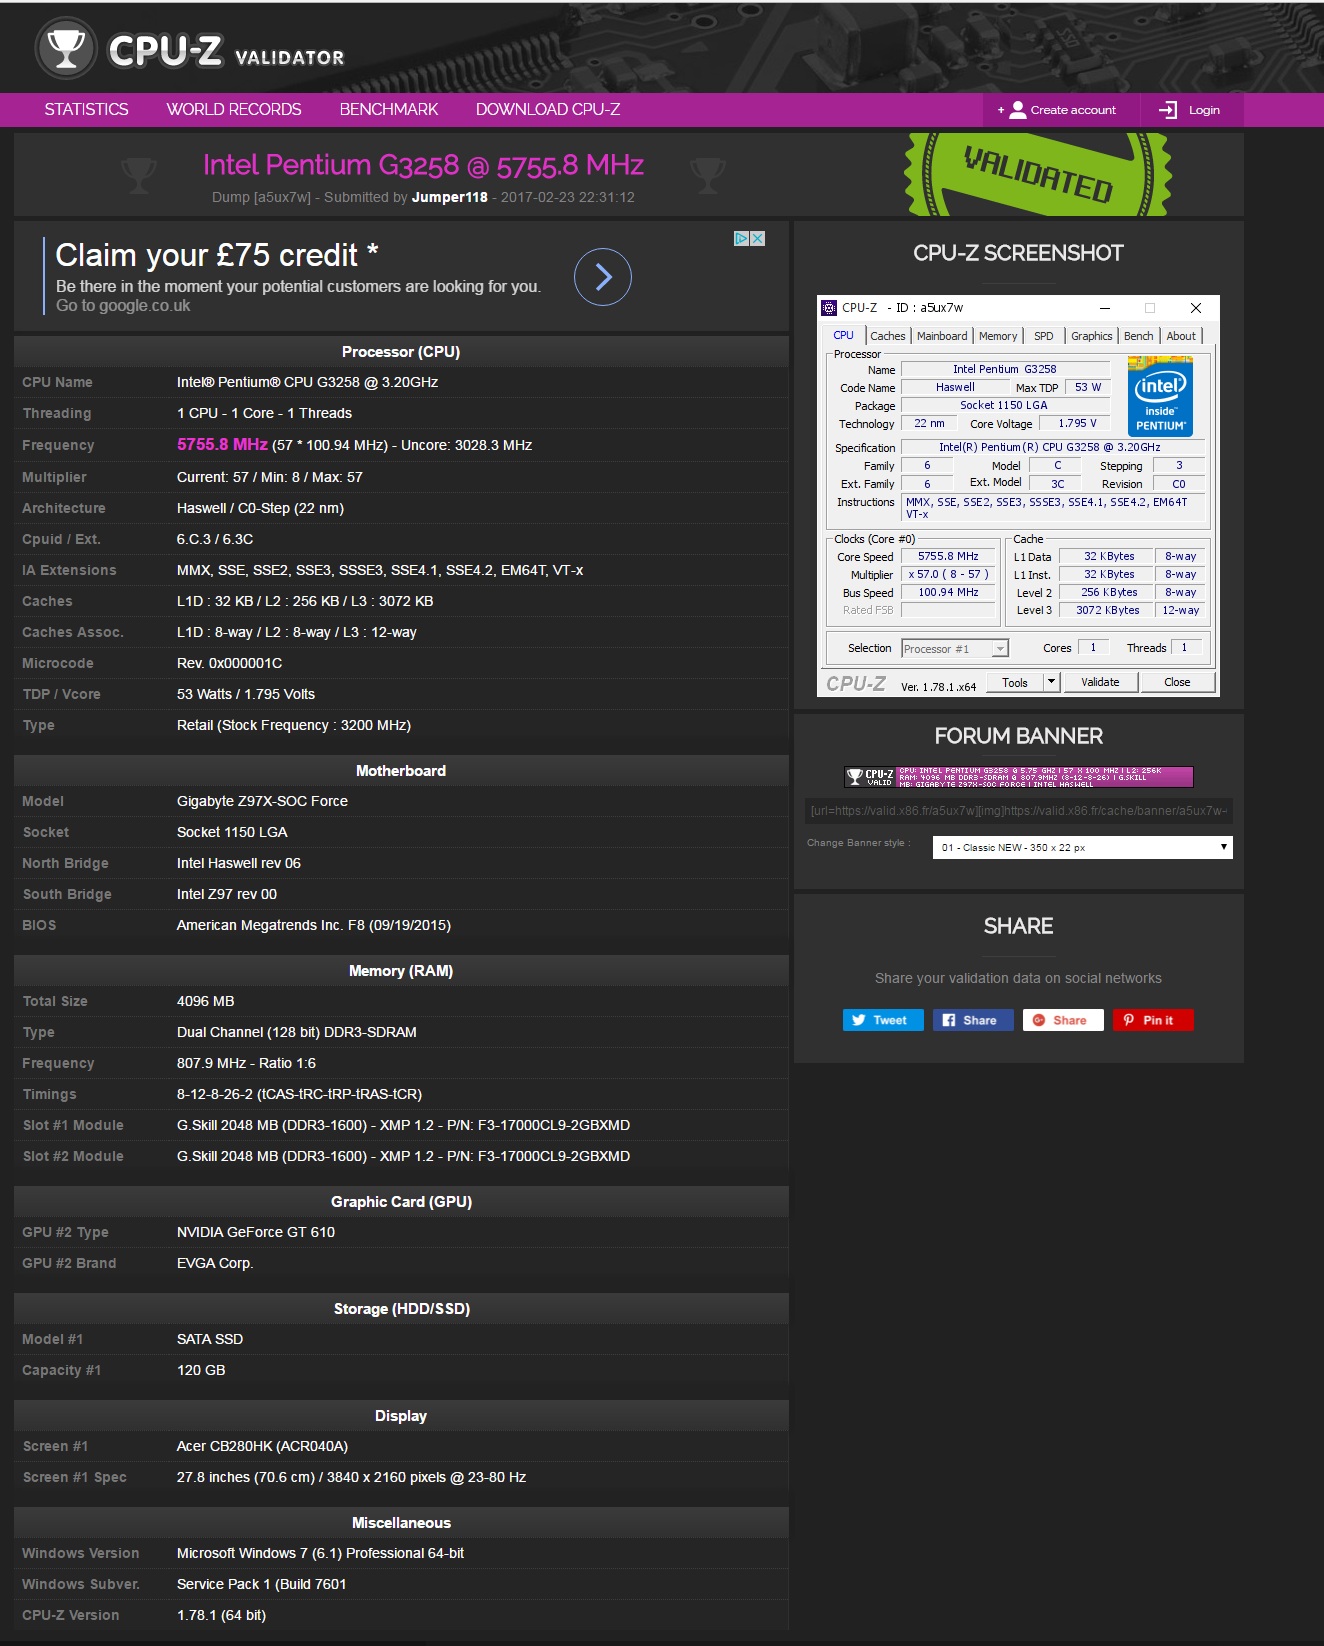Click the Twitter Tweet share button
This screenshot has height=1646, width=1324.
pos(883,1020)
